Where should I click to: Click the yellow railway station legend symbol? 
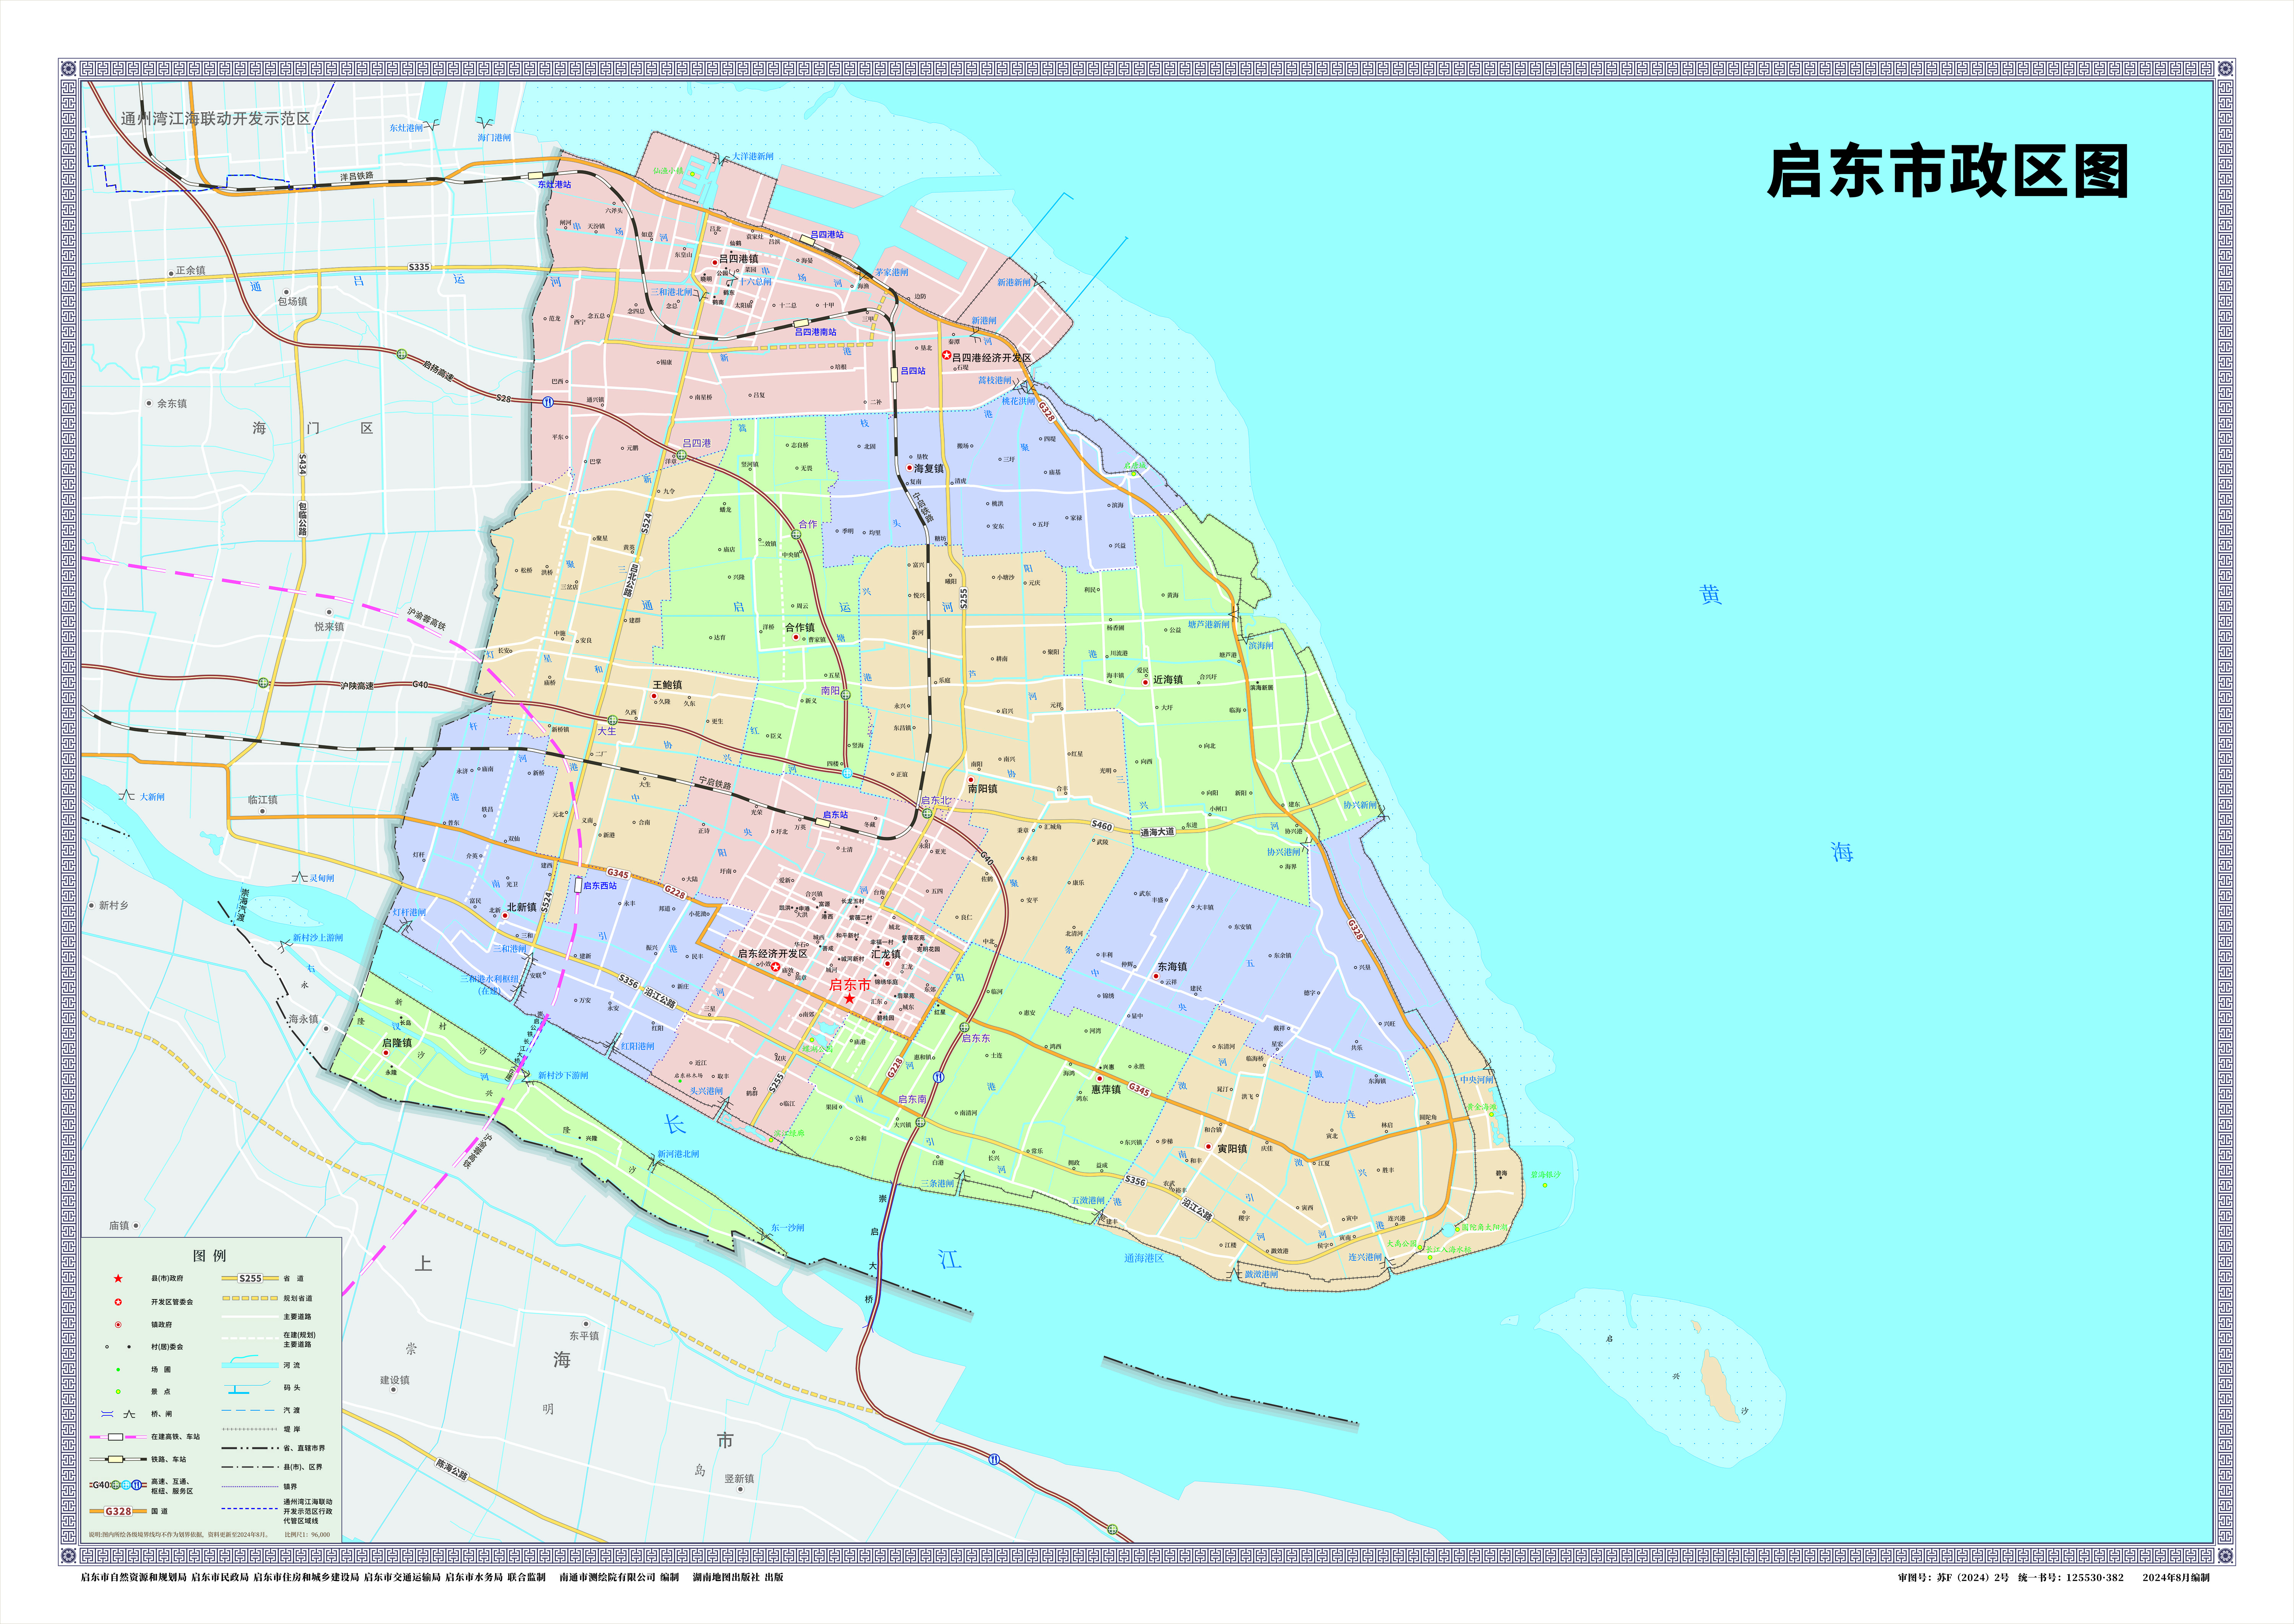click(116, 1459)
